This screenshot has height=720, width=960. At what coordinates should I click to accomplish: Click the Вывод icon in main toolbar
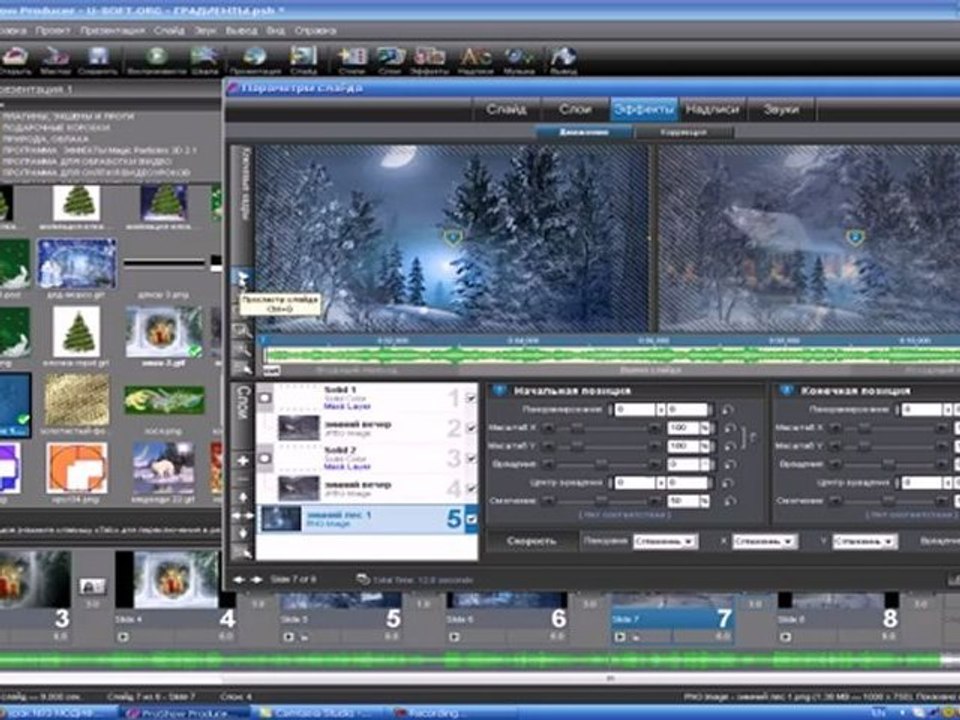pyautogui.click(x=563, y=60)
